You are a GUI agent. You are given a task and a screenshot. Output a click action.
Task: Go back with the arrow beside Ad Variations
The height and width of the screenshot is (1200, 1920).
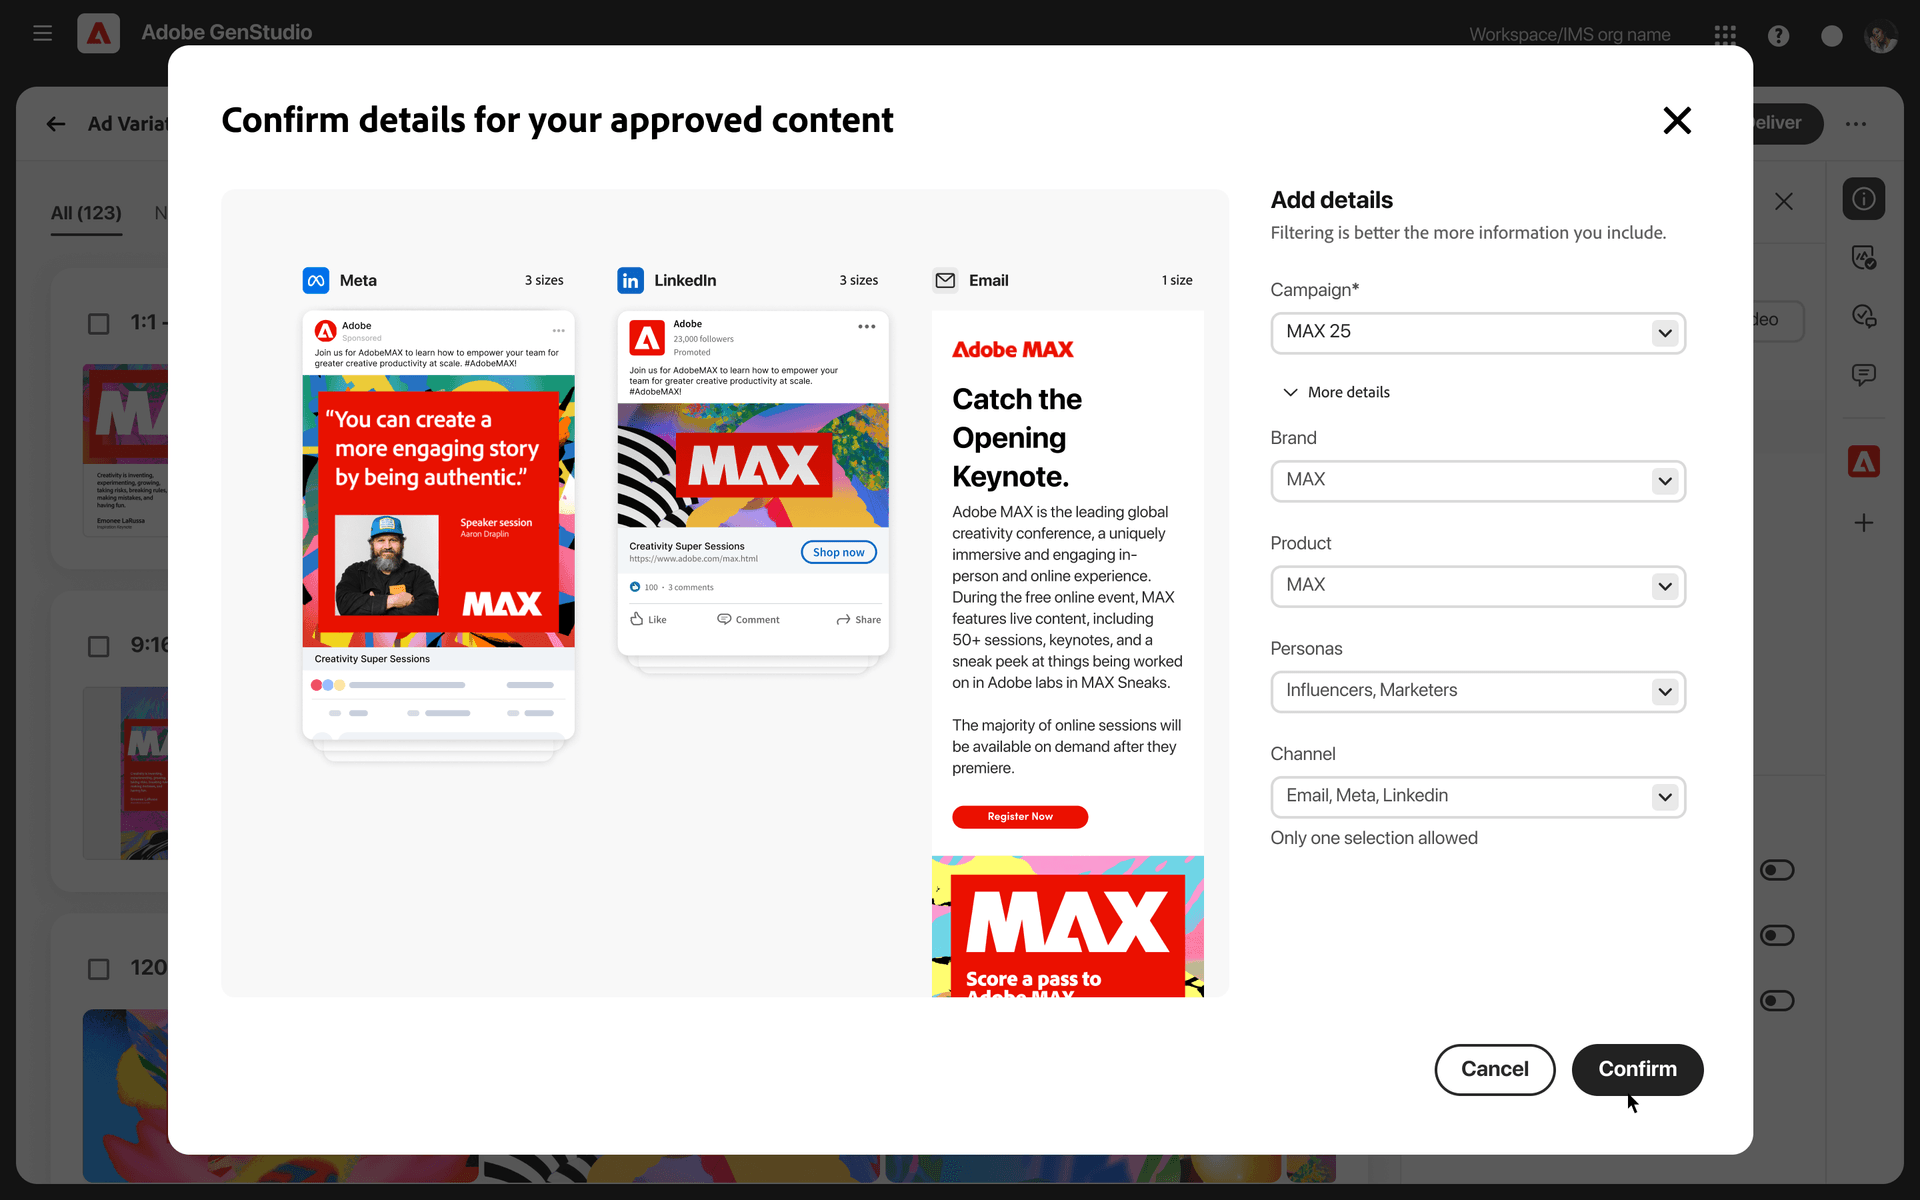(x=56, y=124)
